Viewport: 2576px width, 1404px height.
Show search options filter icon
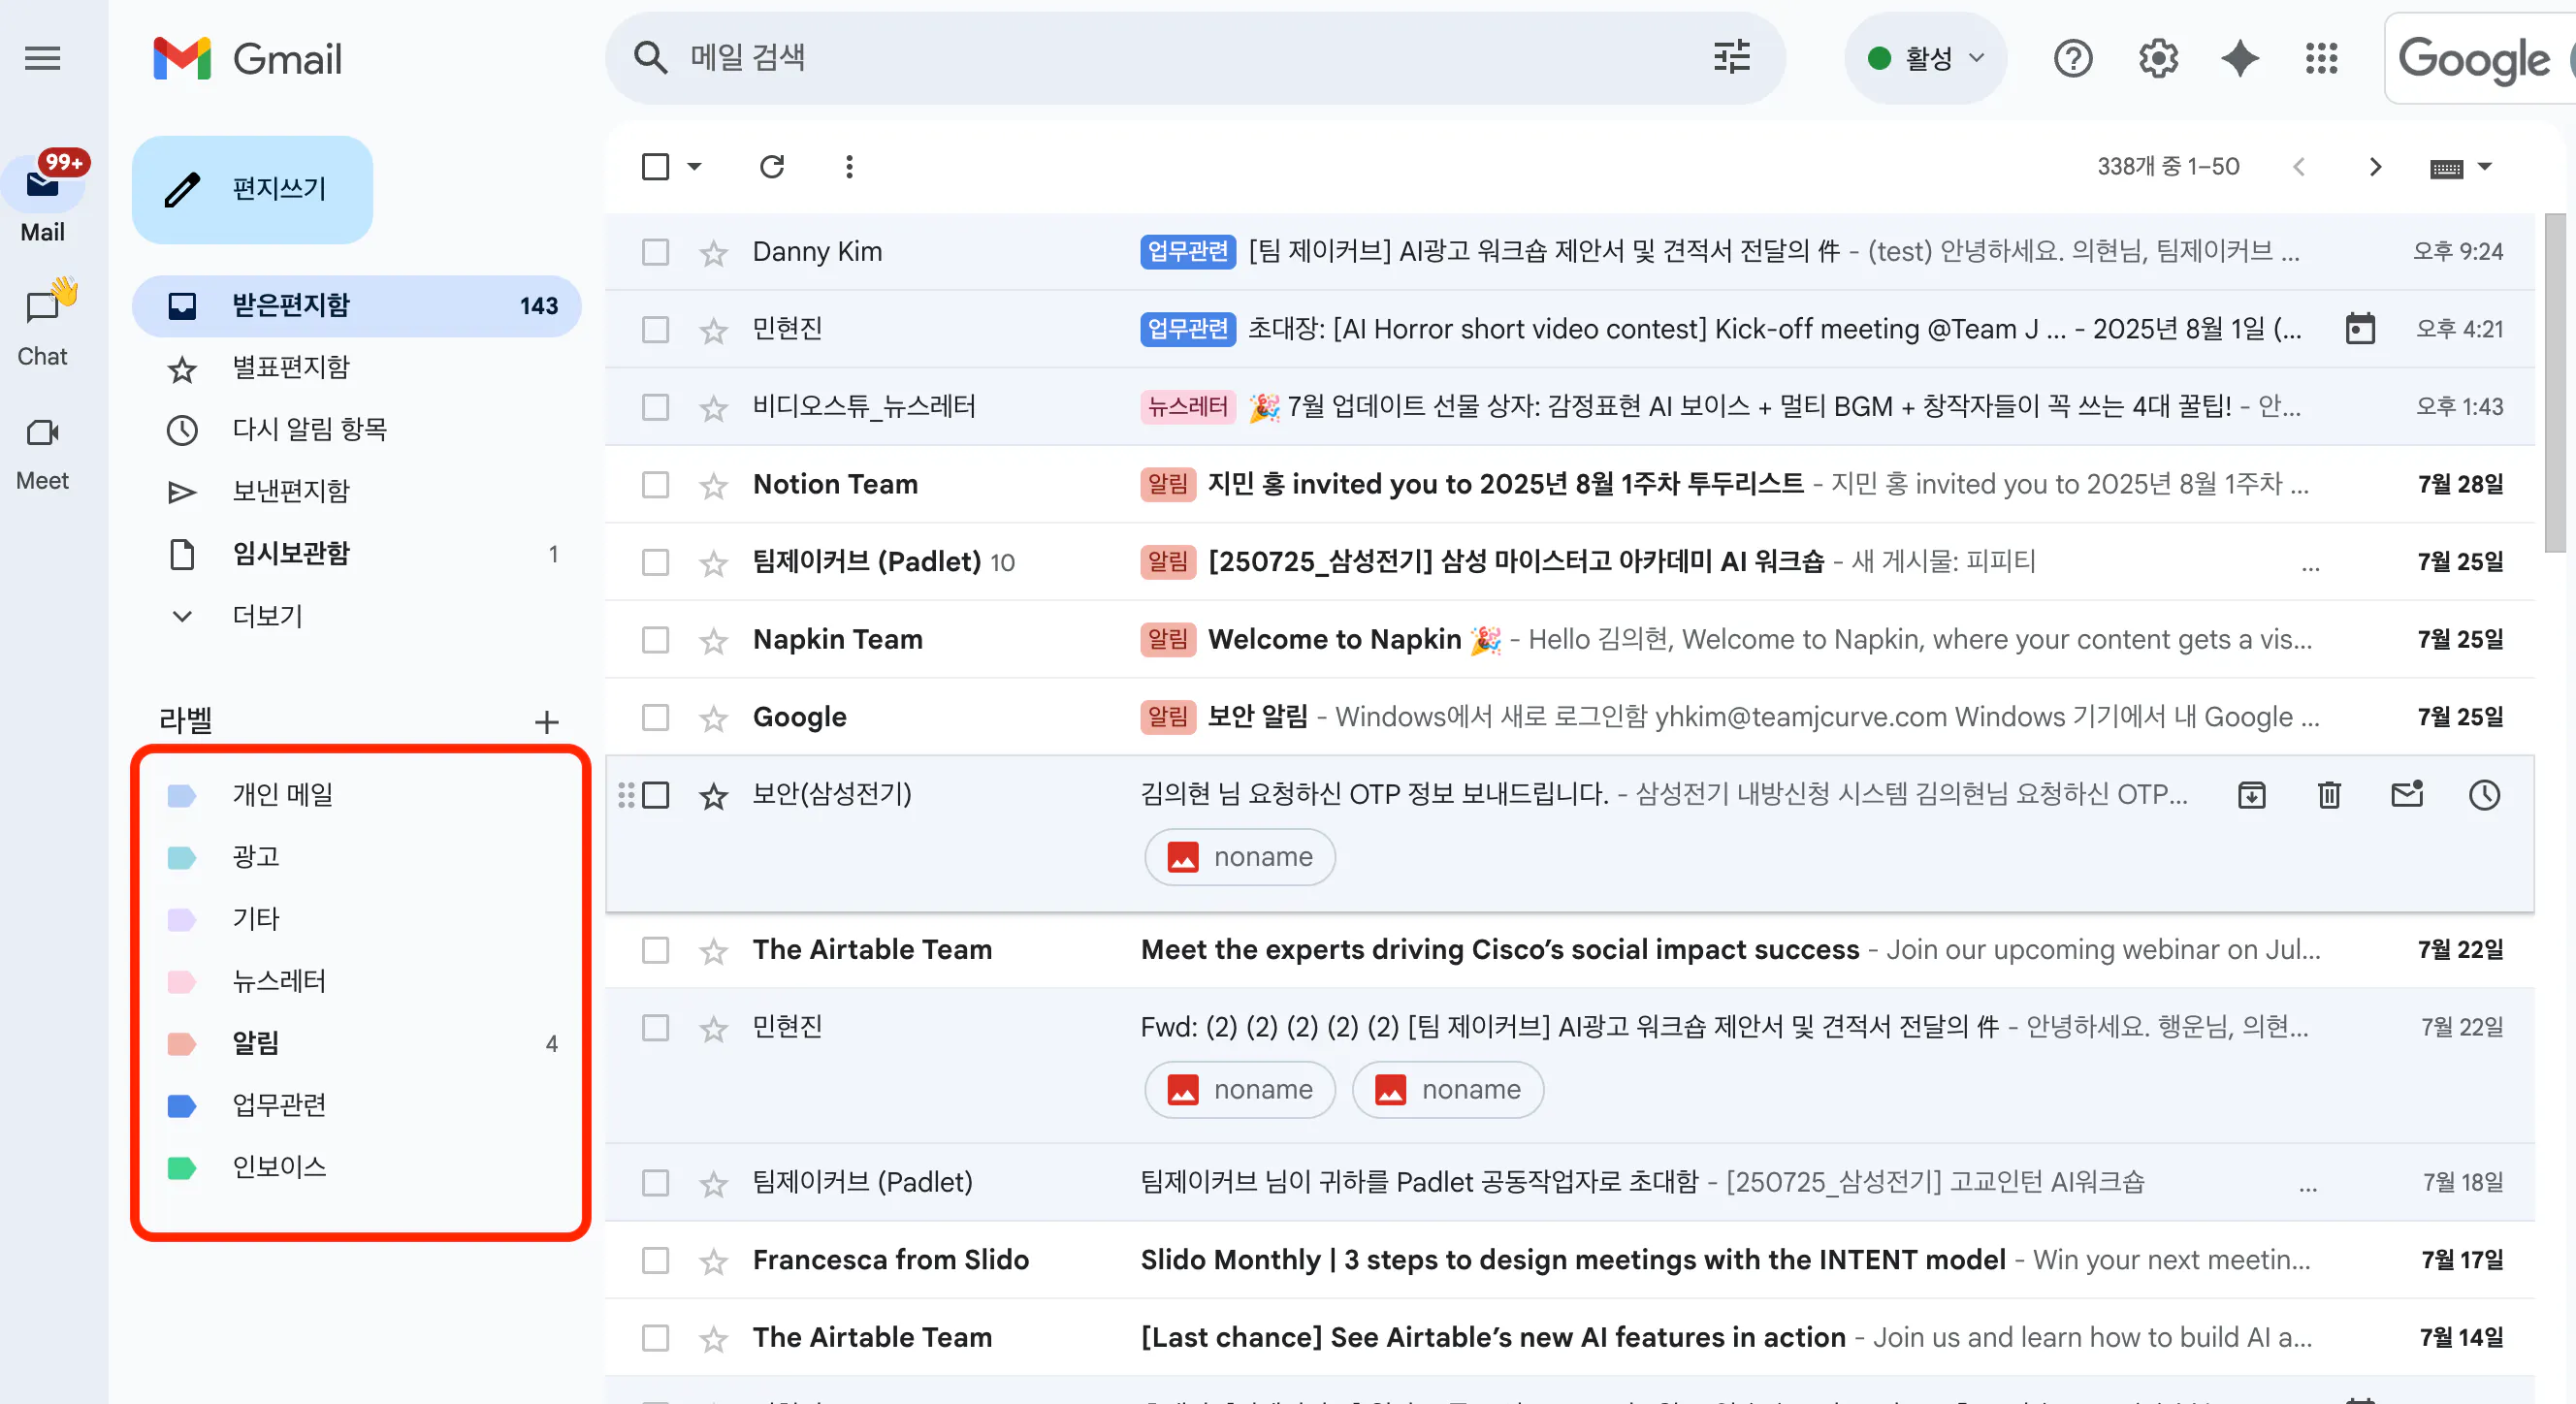1732,57
